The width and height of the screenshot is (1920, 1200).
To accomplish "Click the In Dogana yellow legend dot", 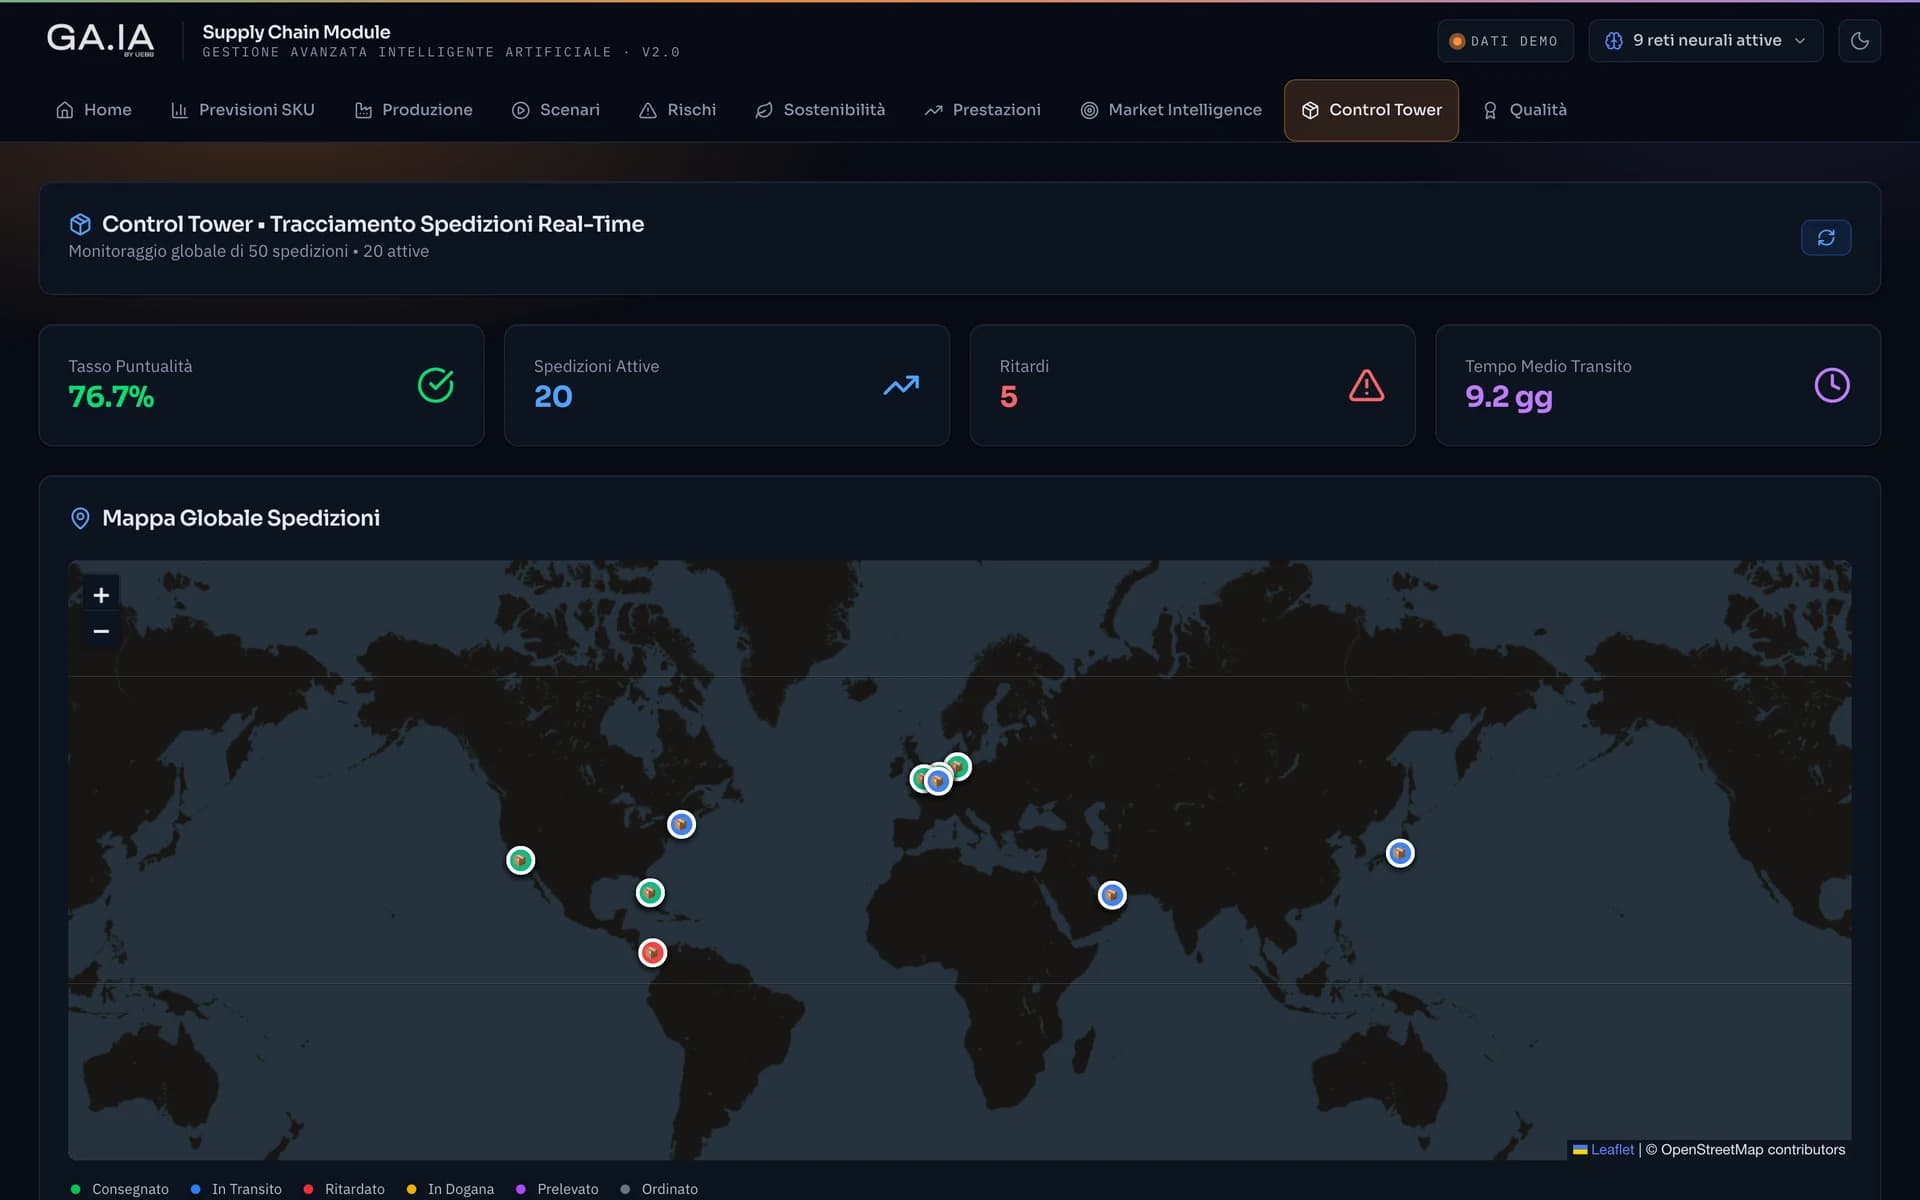I will (411, 1189).
